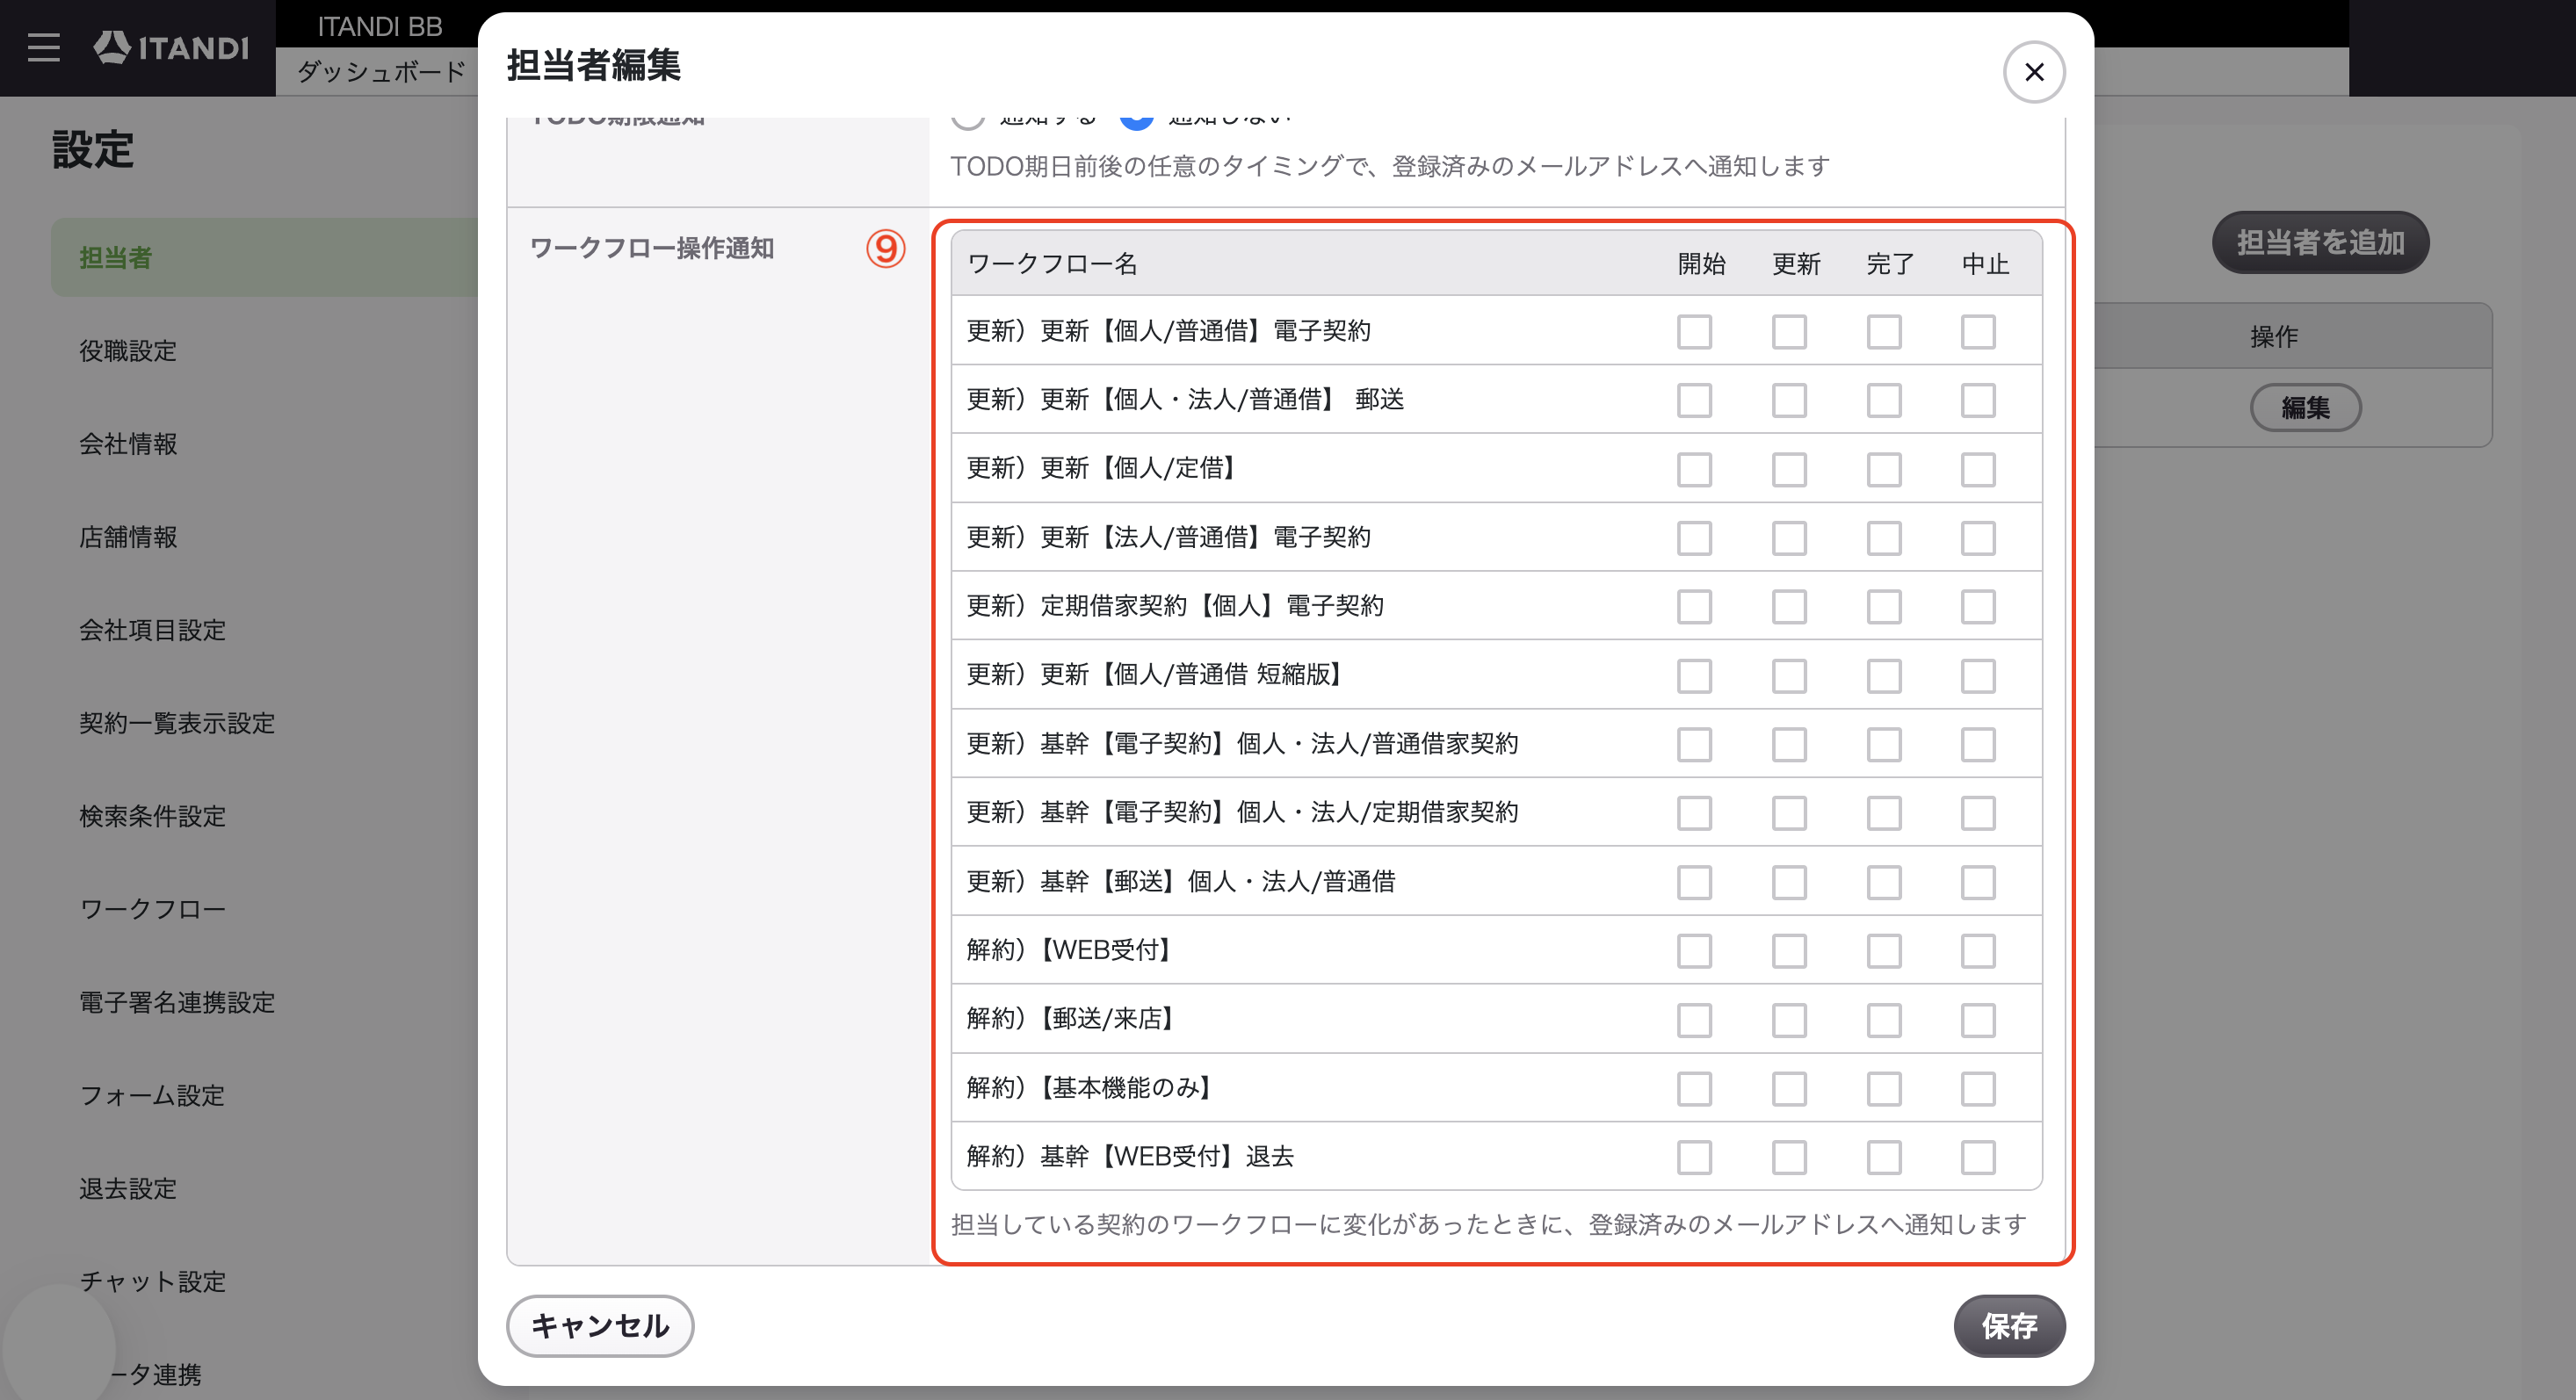Select 担当者 in settings sidebar
The image size is (2576, 1400).
tap(265, 257)
